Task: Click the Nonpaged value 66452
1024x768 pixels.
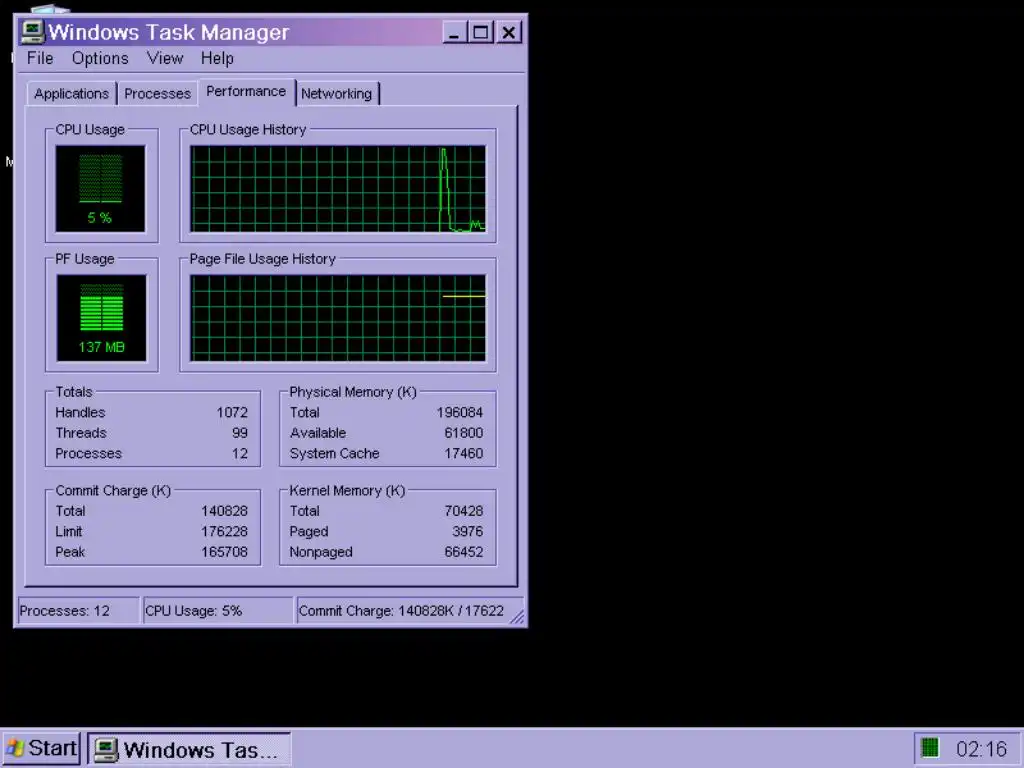Action: pos(464,552)
